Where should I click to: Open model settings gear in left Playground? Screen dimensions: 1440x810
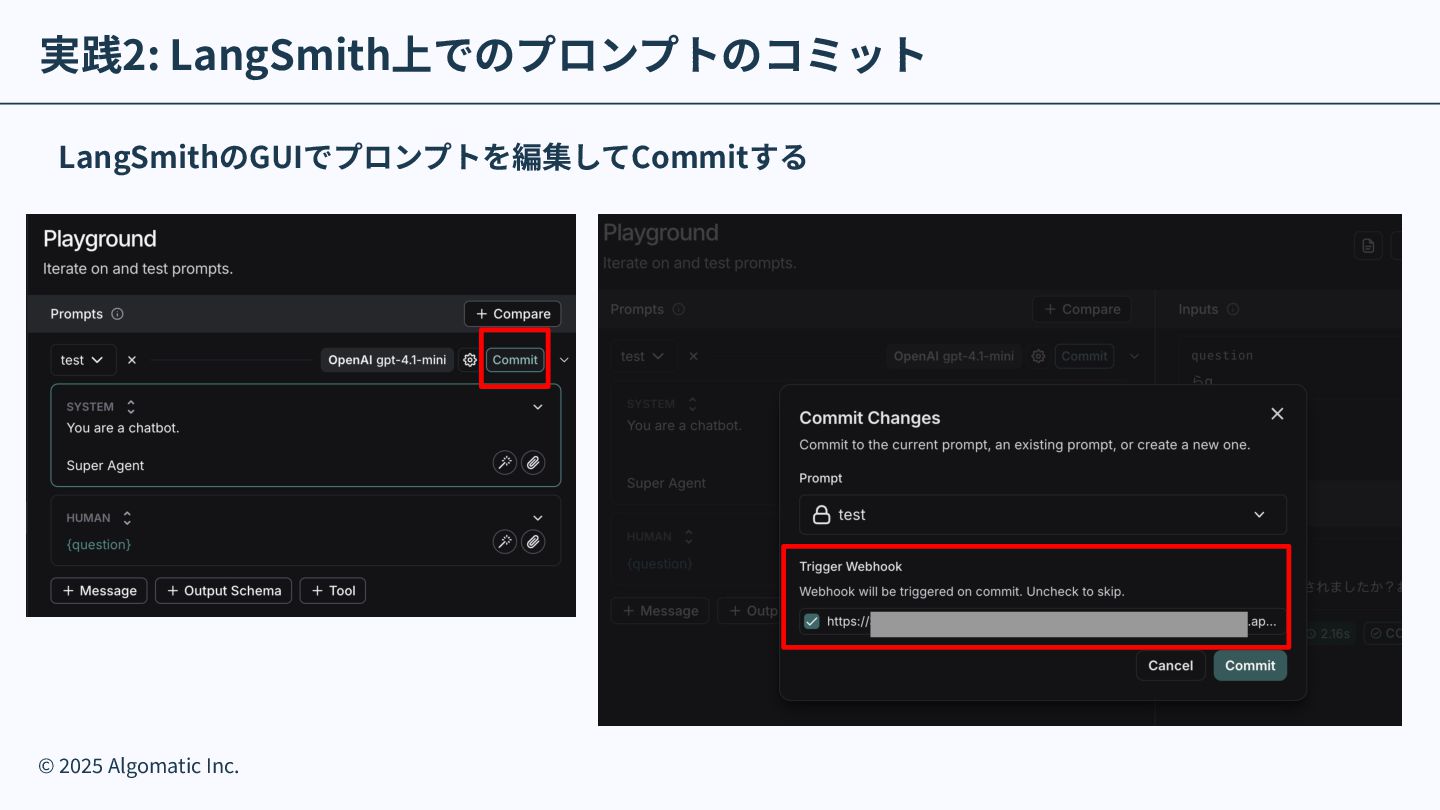click(470, 360)
